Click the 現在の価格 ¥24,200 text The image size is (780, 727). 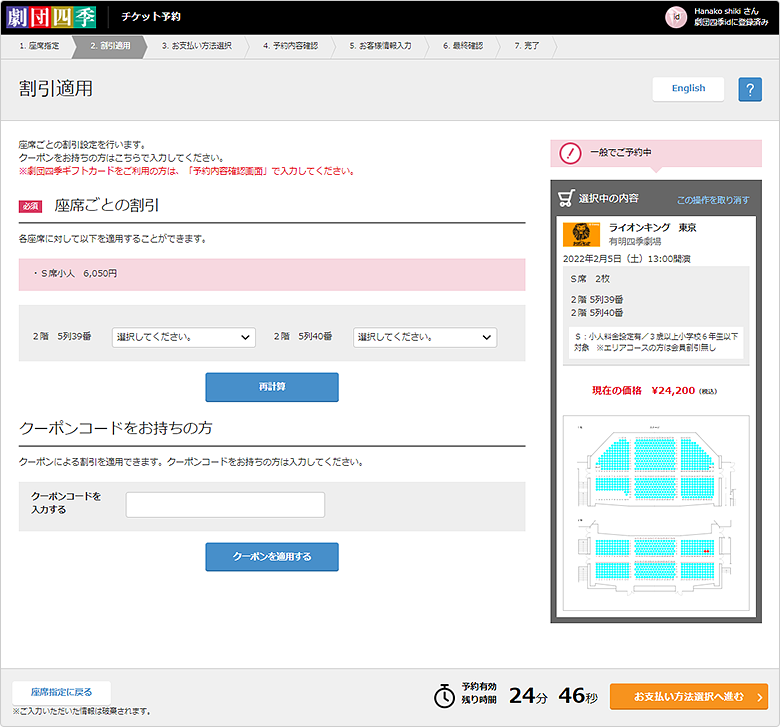pos(654,391)
